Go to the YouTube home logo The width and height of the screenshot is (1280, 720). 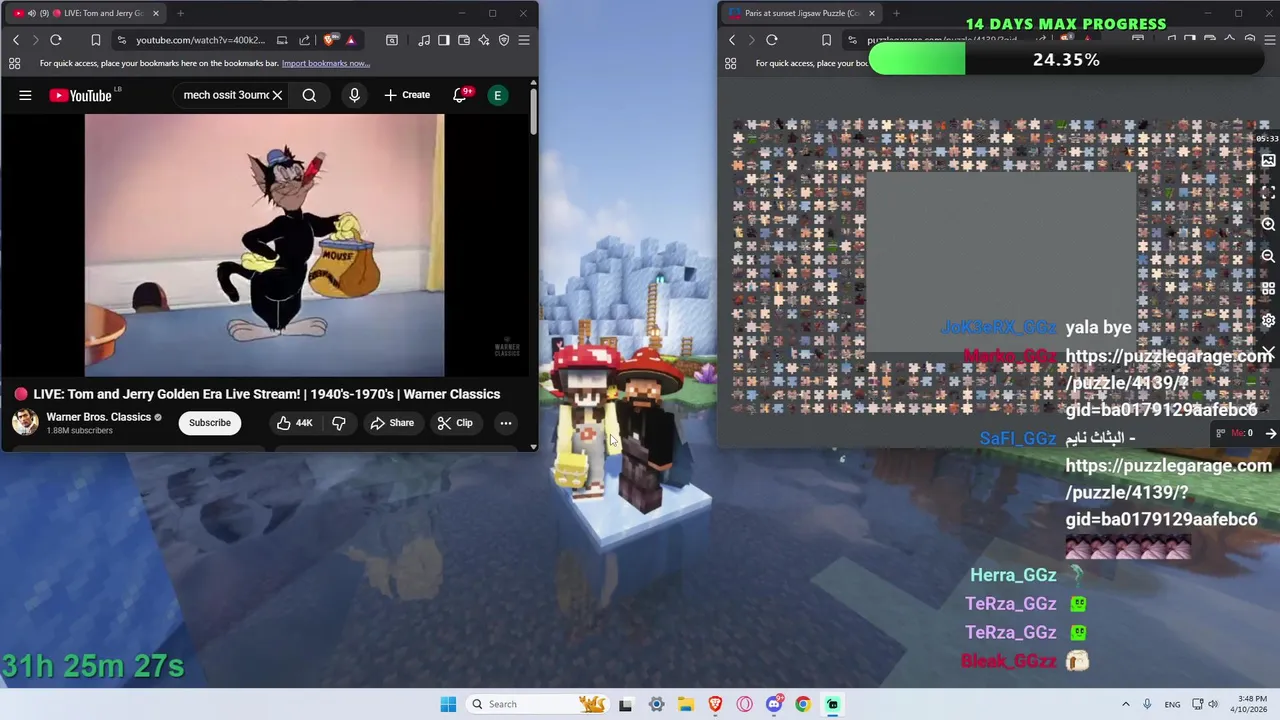(x=81, y=95)
